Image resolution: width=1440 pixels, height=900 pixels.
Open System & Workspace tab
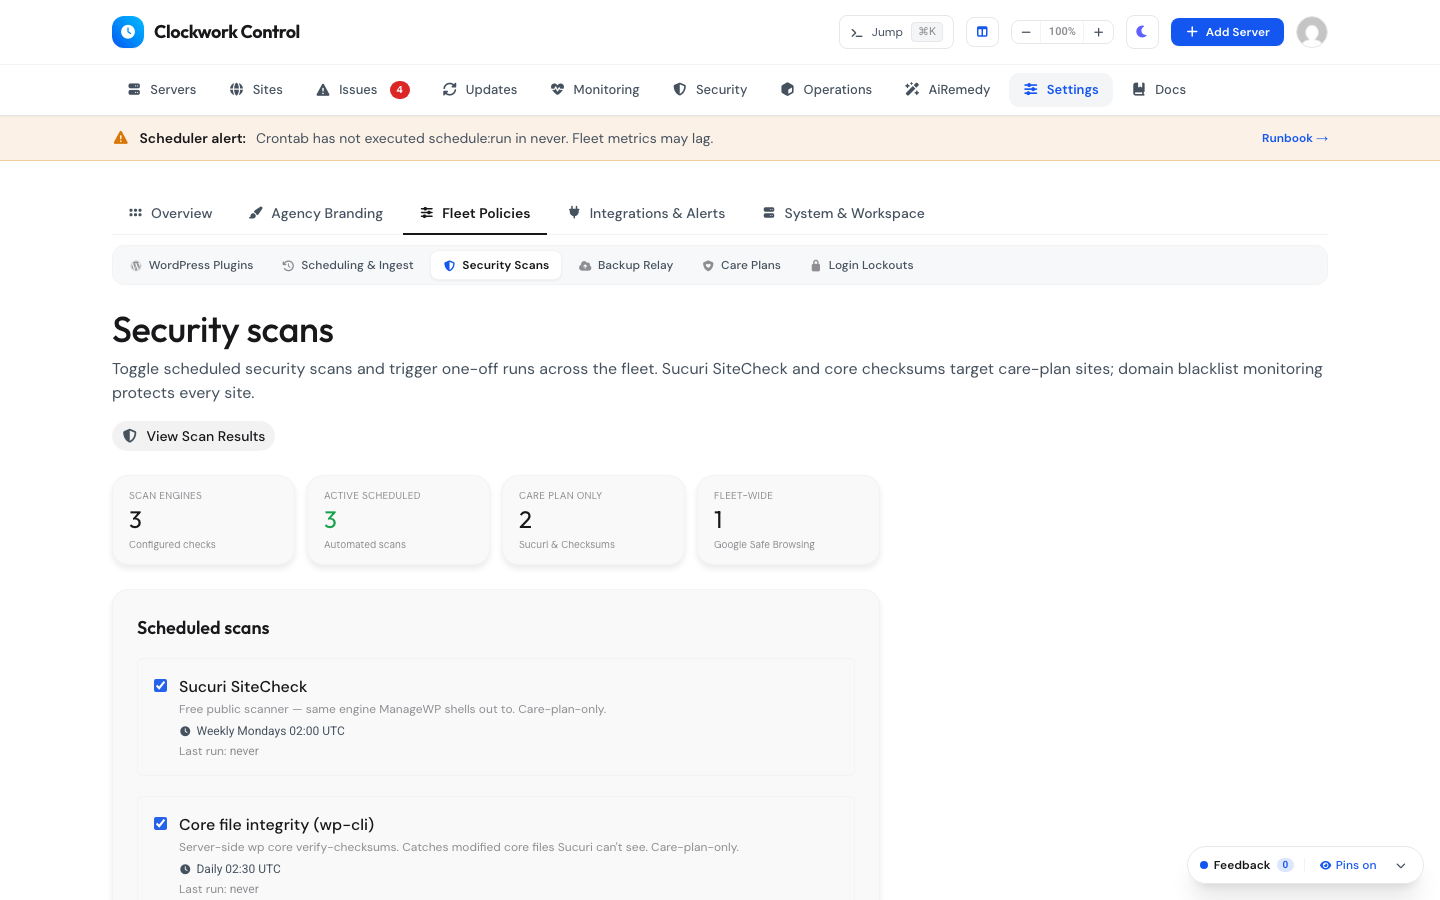point(844,213)
